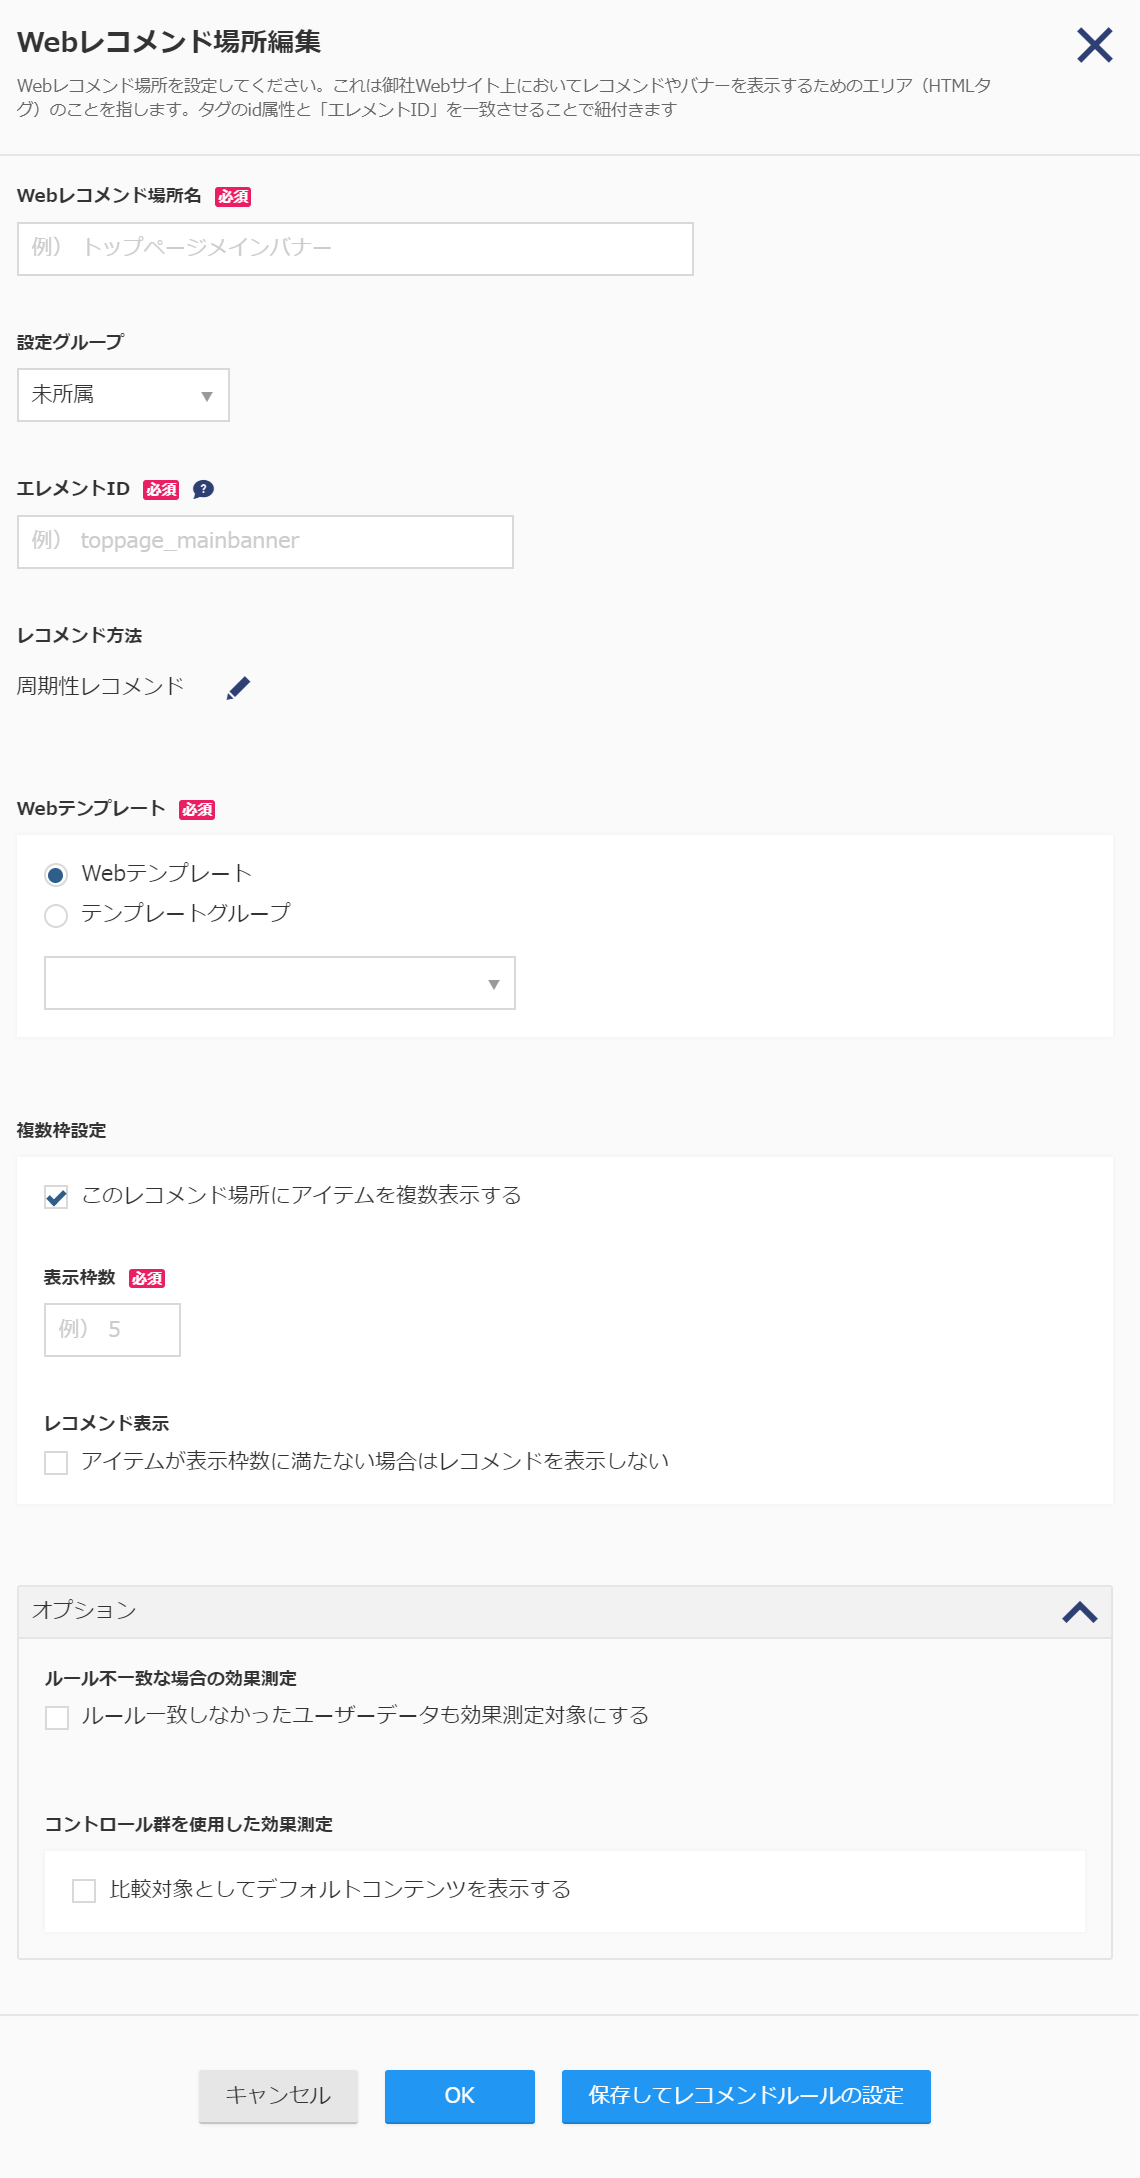1140x2178 pixels.
Task: Focus the エレメントID input field
Action: click(x=265, y=542)
